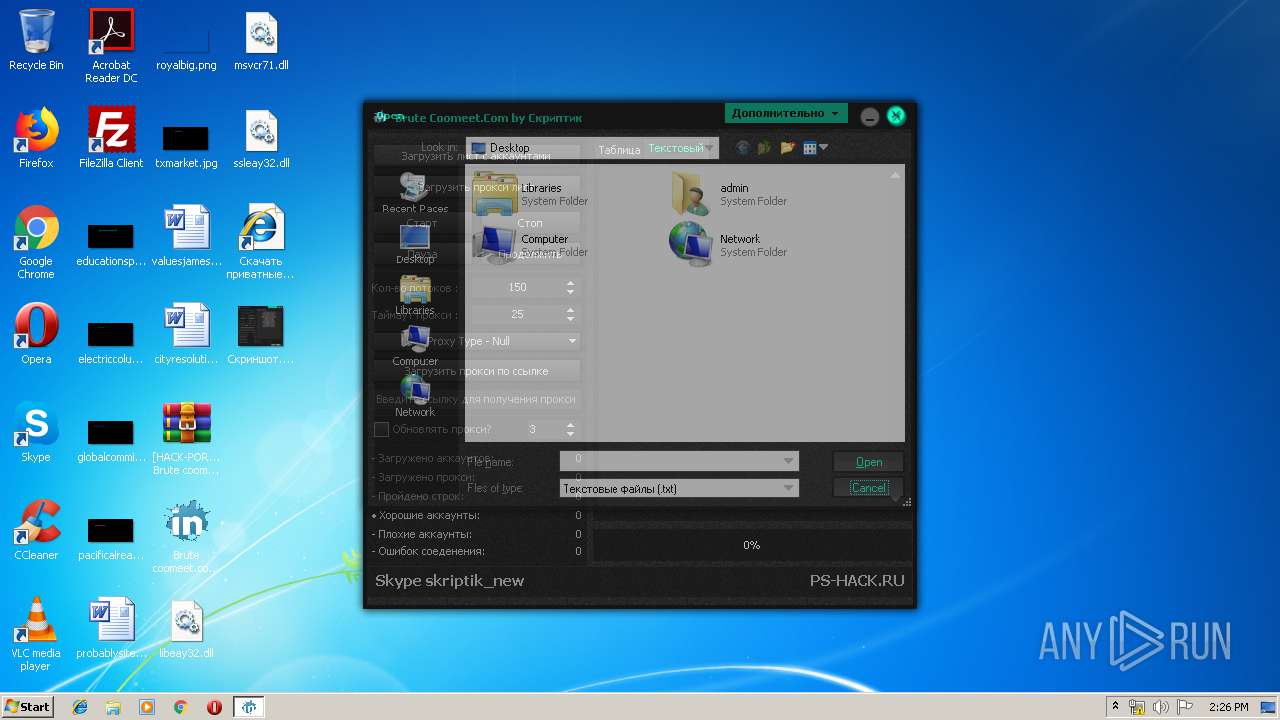Click the taskbar clock 2:26 PM

coord(1228,707)
